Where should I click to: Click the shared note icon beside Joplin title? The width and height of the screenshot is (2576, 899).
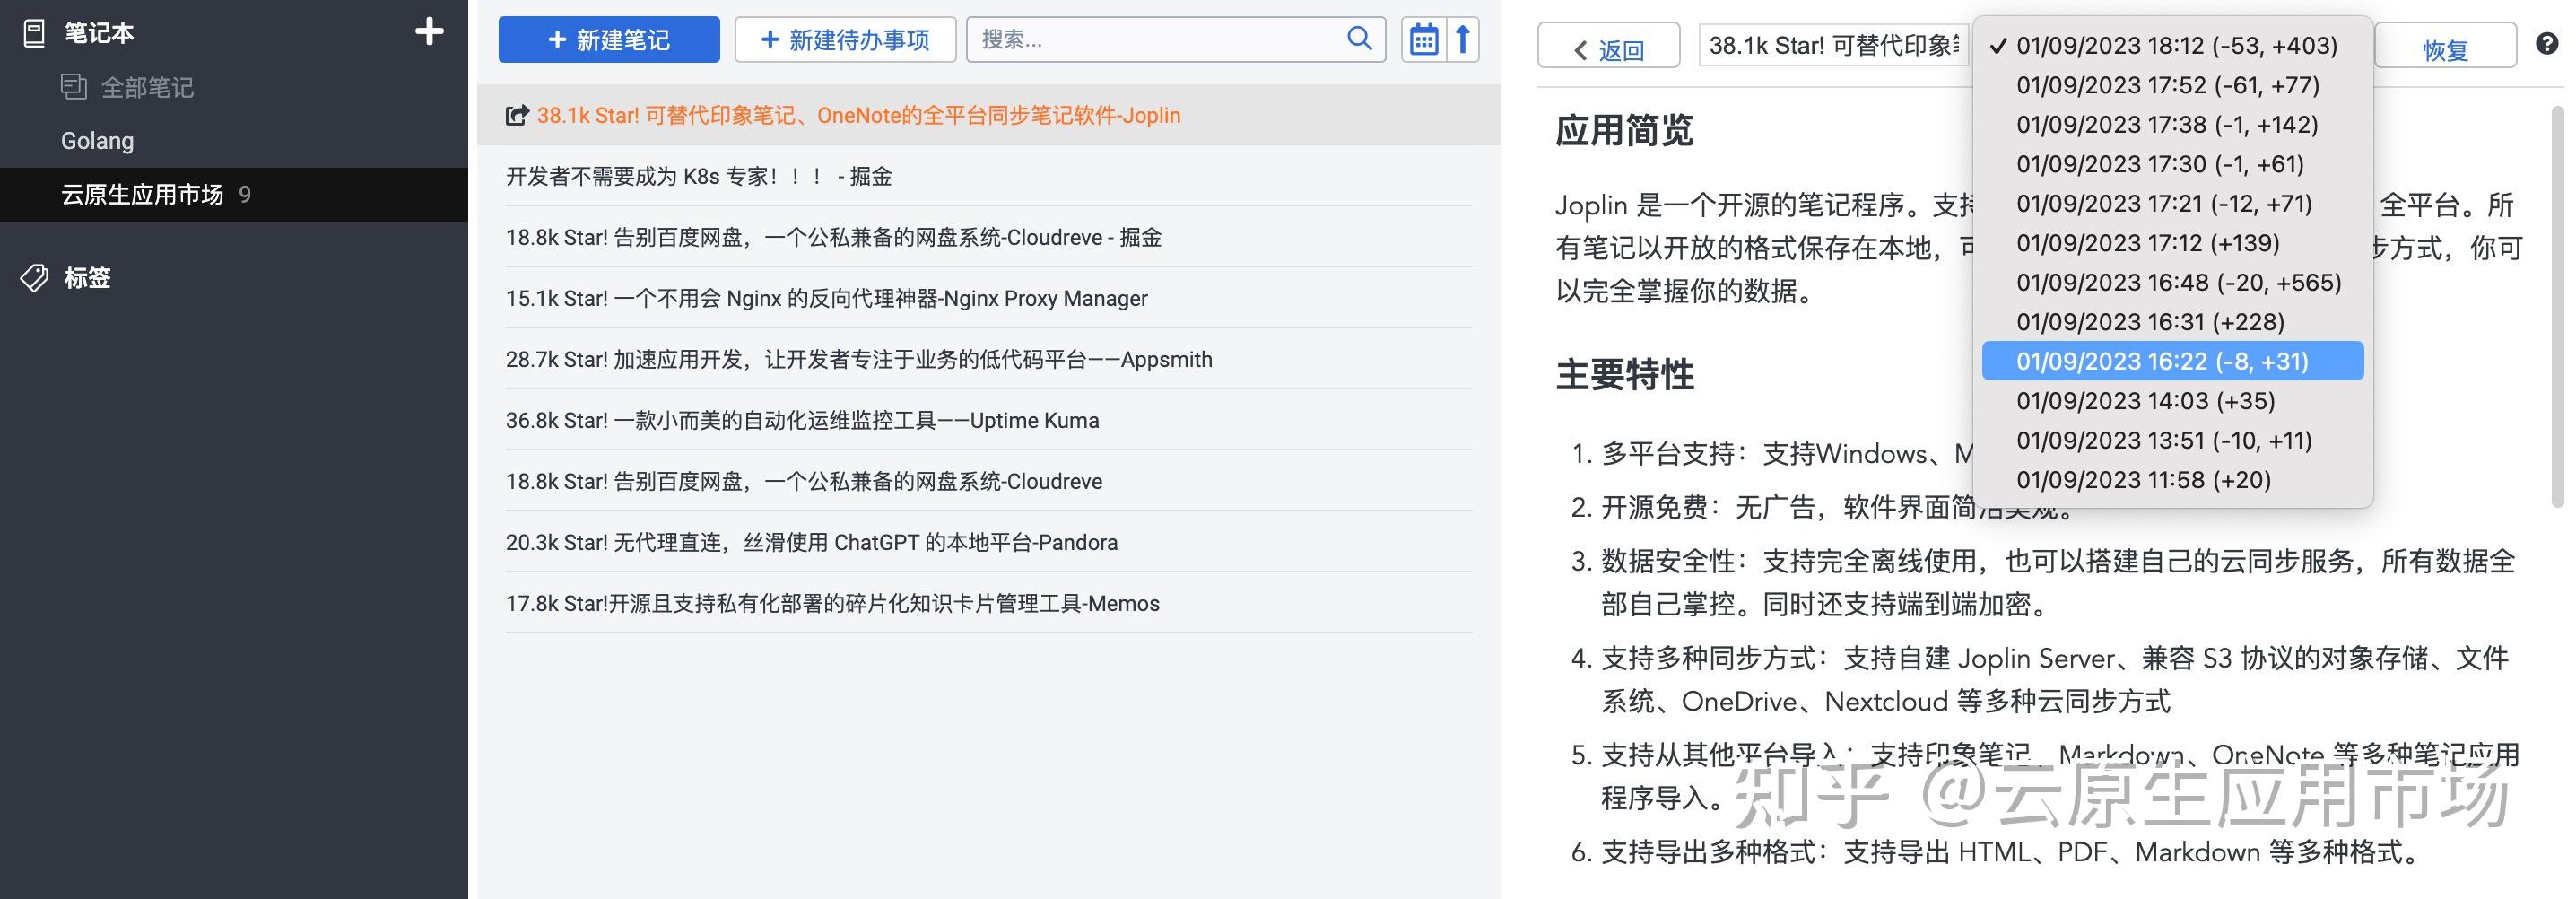point(517,116)
